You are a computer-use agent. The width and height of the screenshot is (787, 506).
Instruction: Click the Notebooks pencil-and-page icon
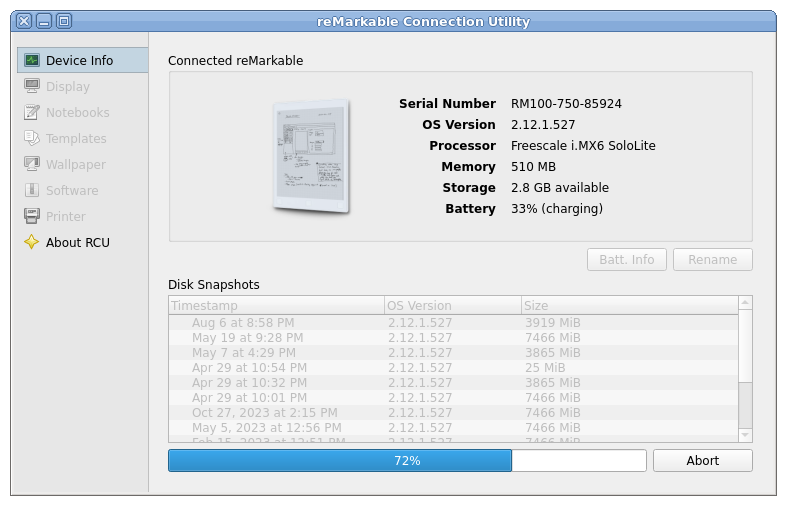[32, 112]
